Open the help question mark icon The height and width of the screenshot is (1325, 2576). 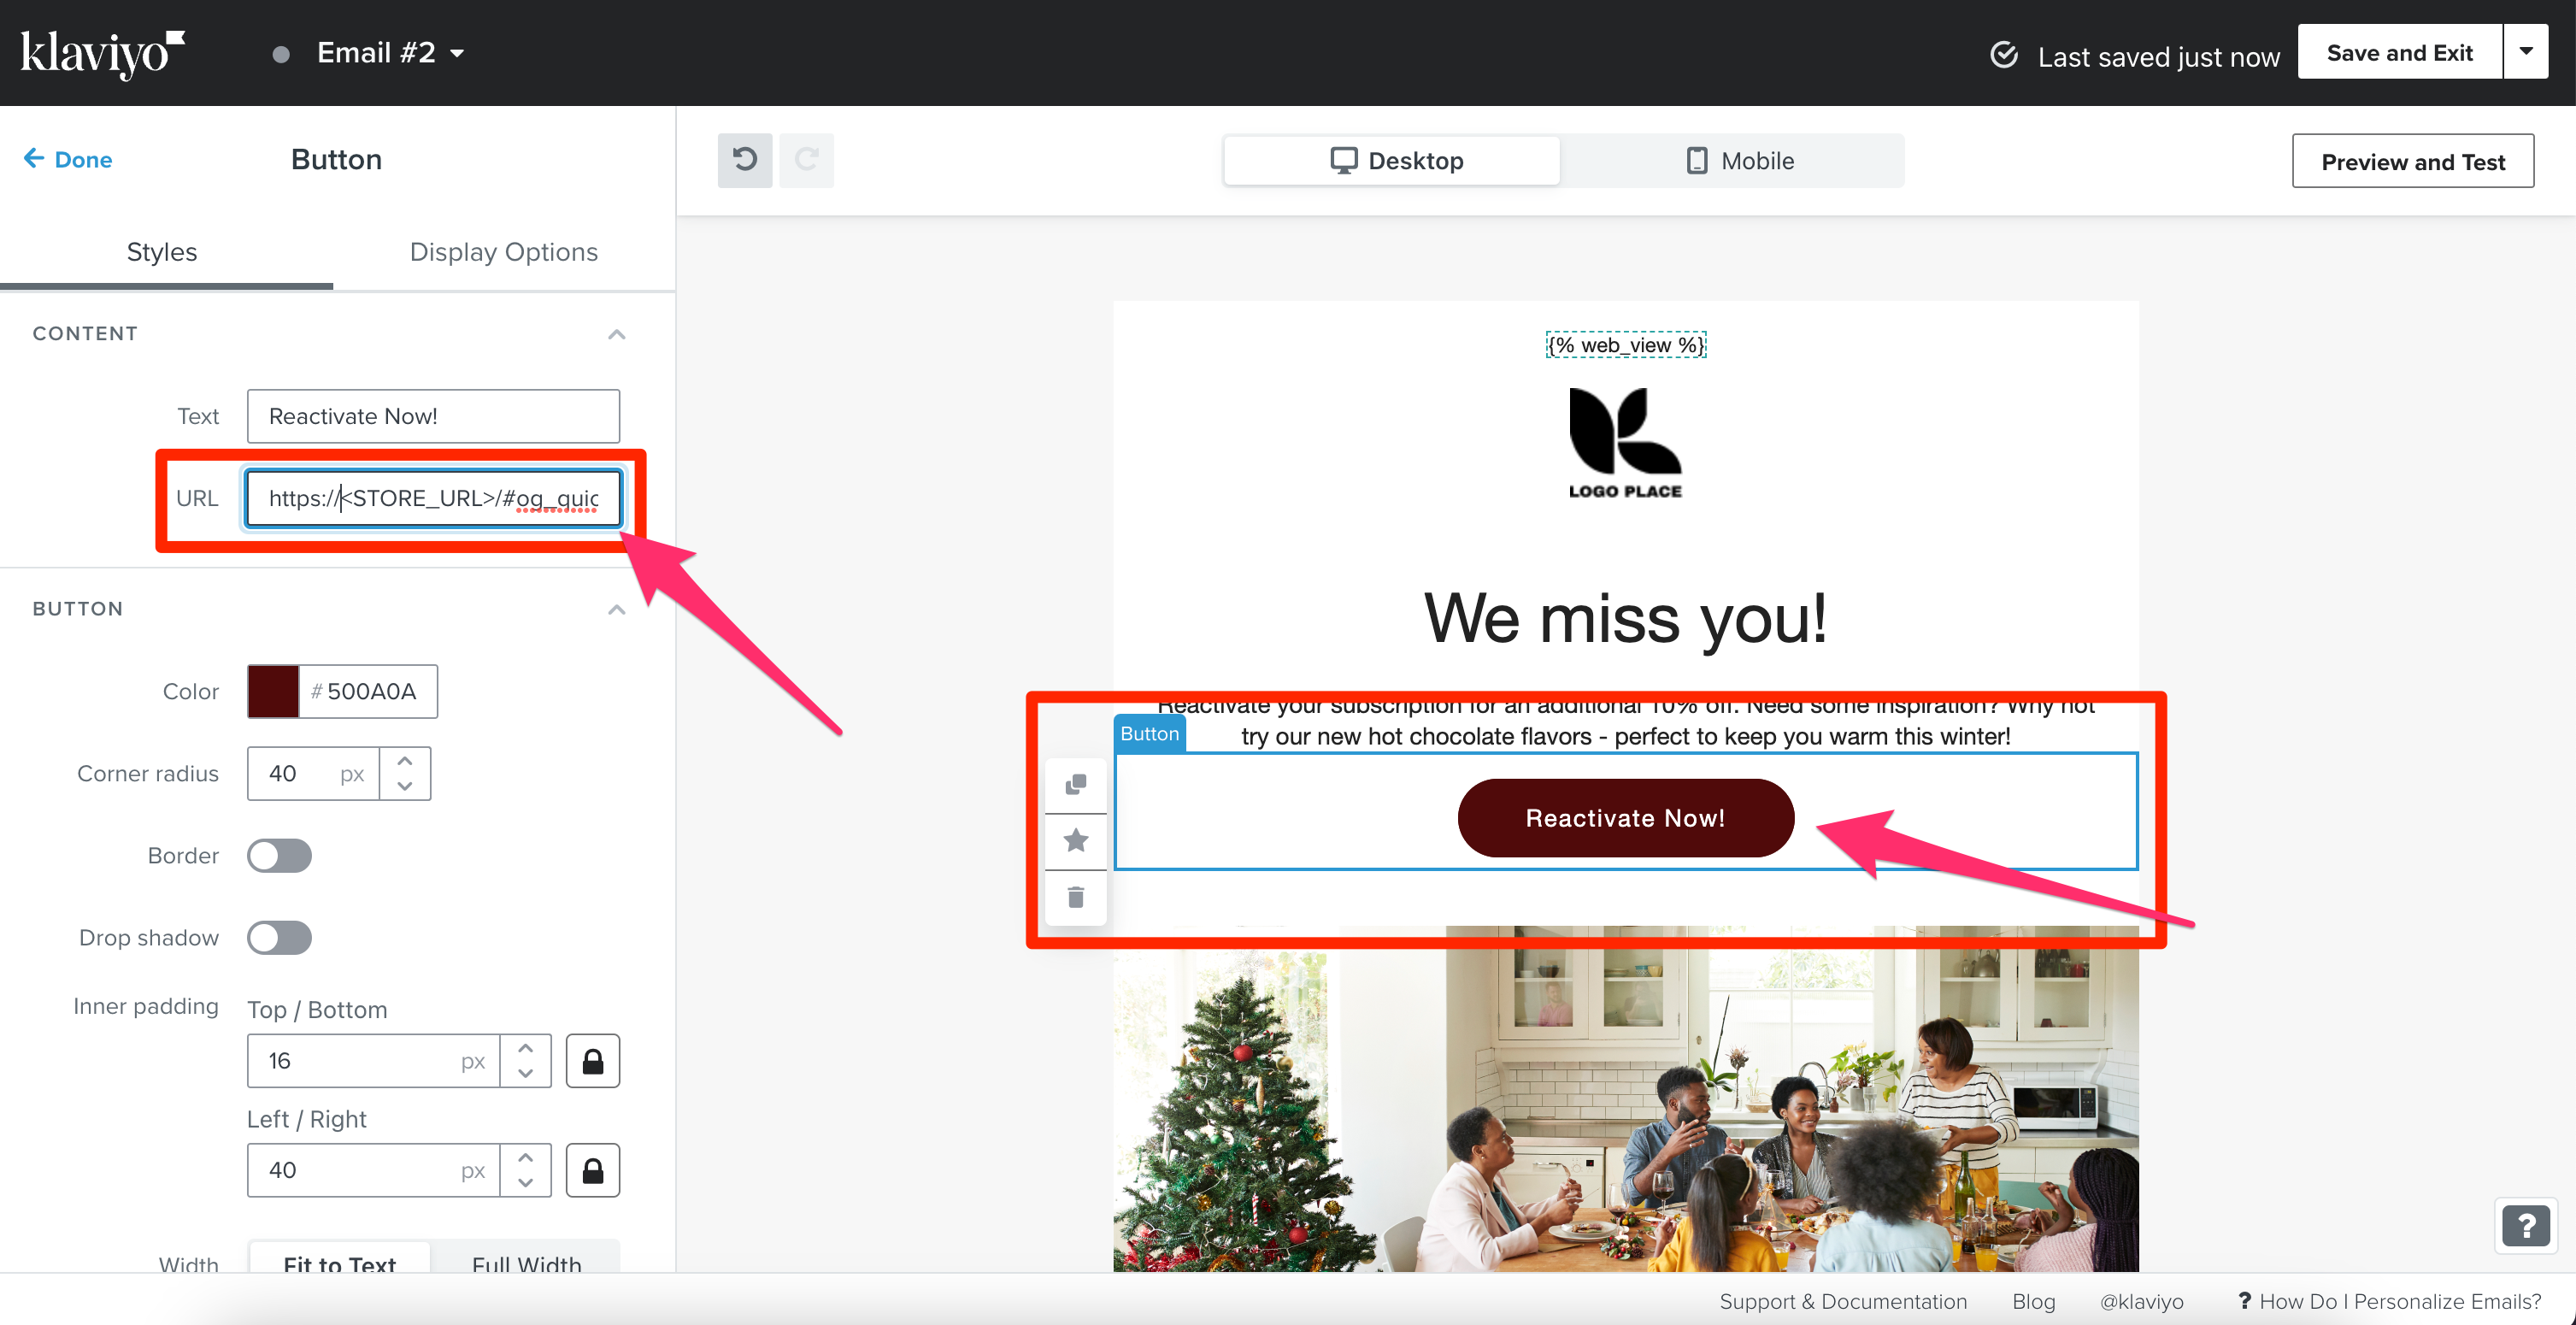point(2525,1224)
